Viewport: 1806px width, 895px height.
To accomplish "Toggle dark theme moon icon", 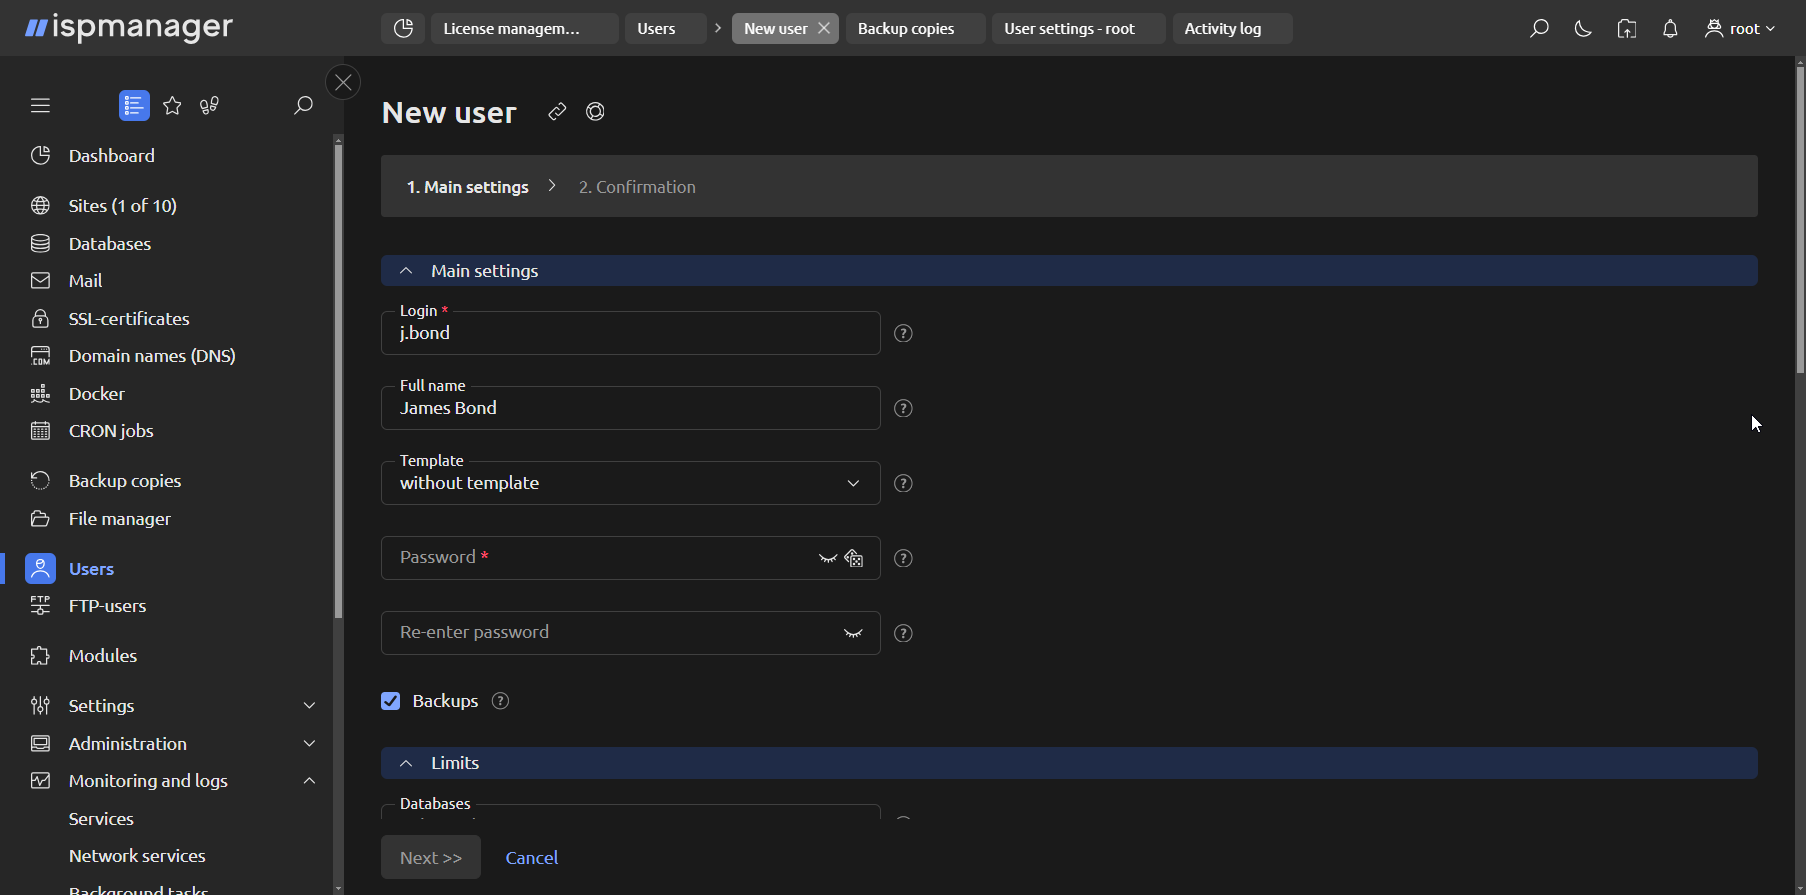I will pos(1583,29).
